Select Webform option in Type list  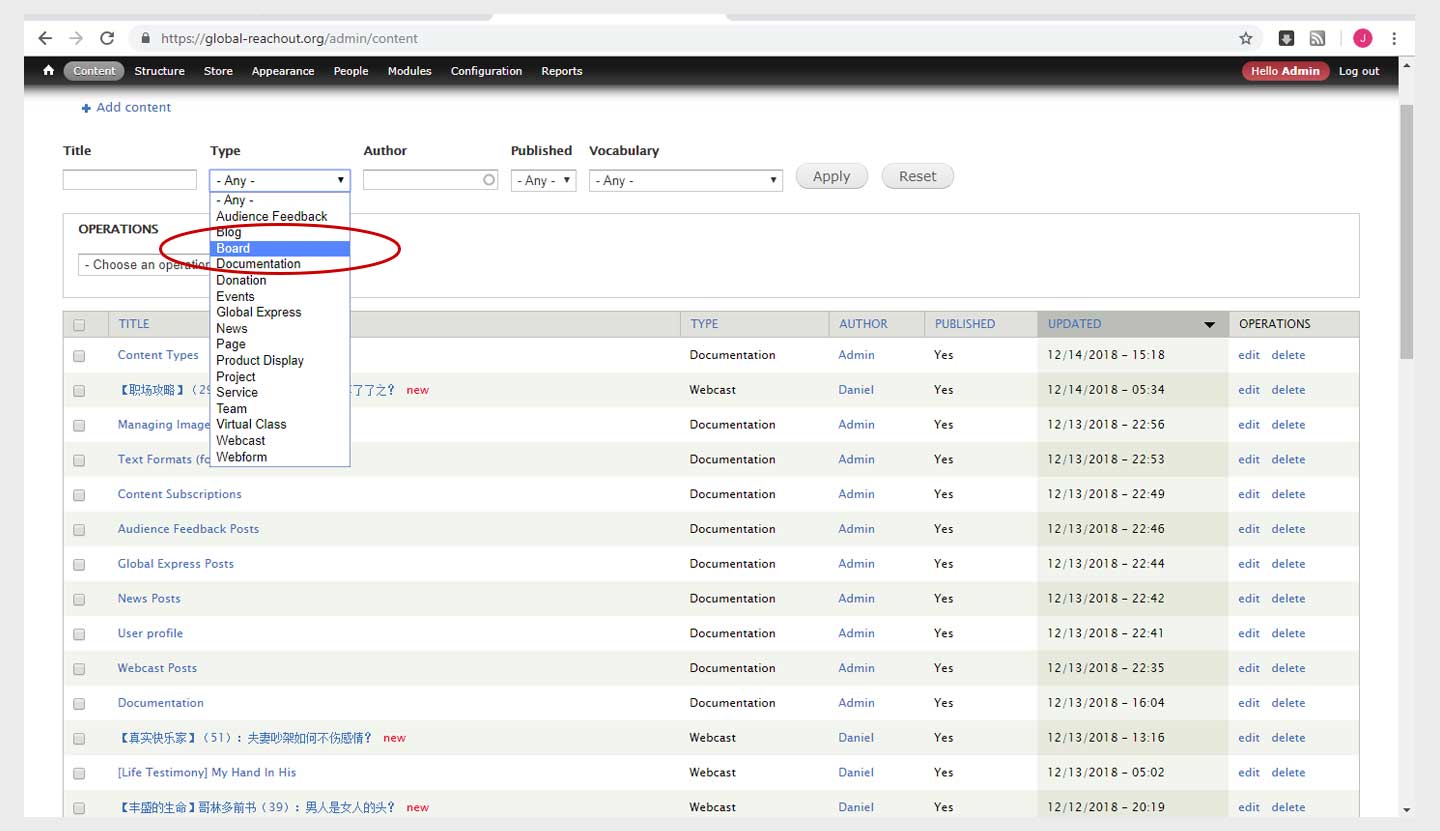pos(280,457)
